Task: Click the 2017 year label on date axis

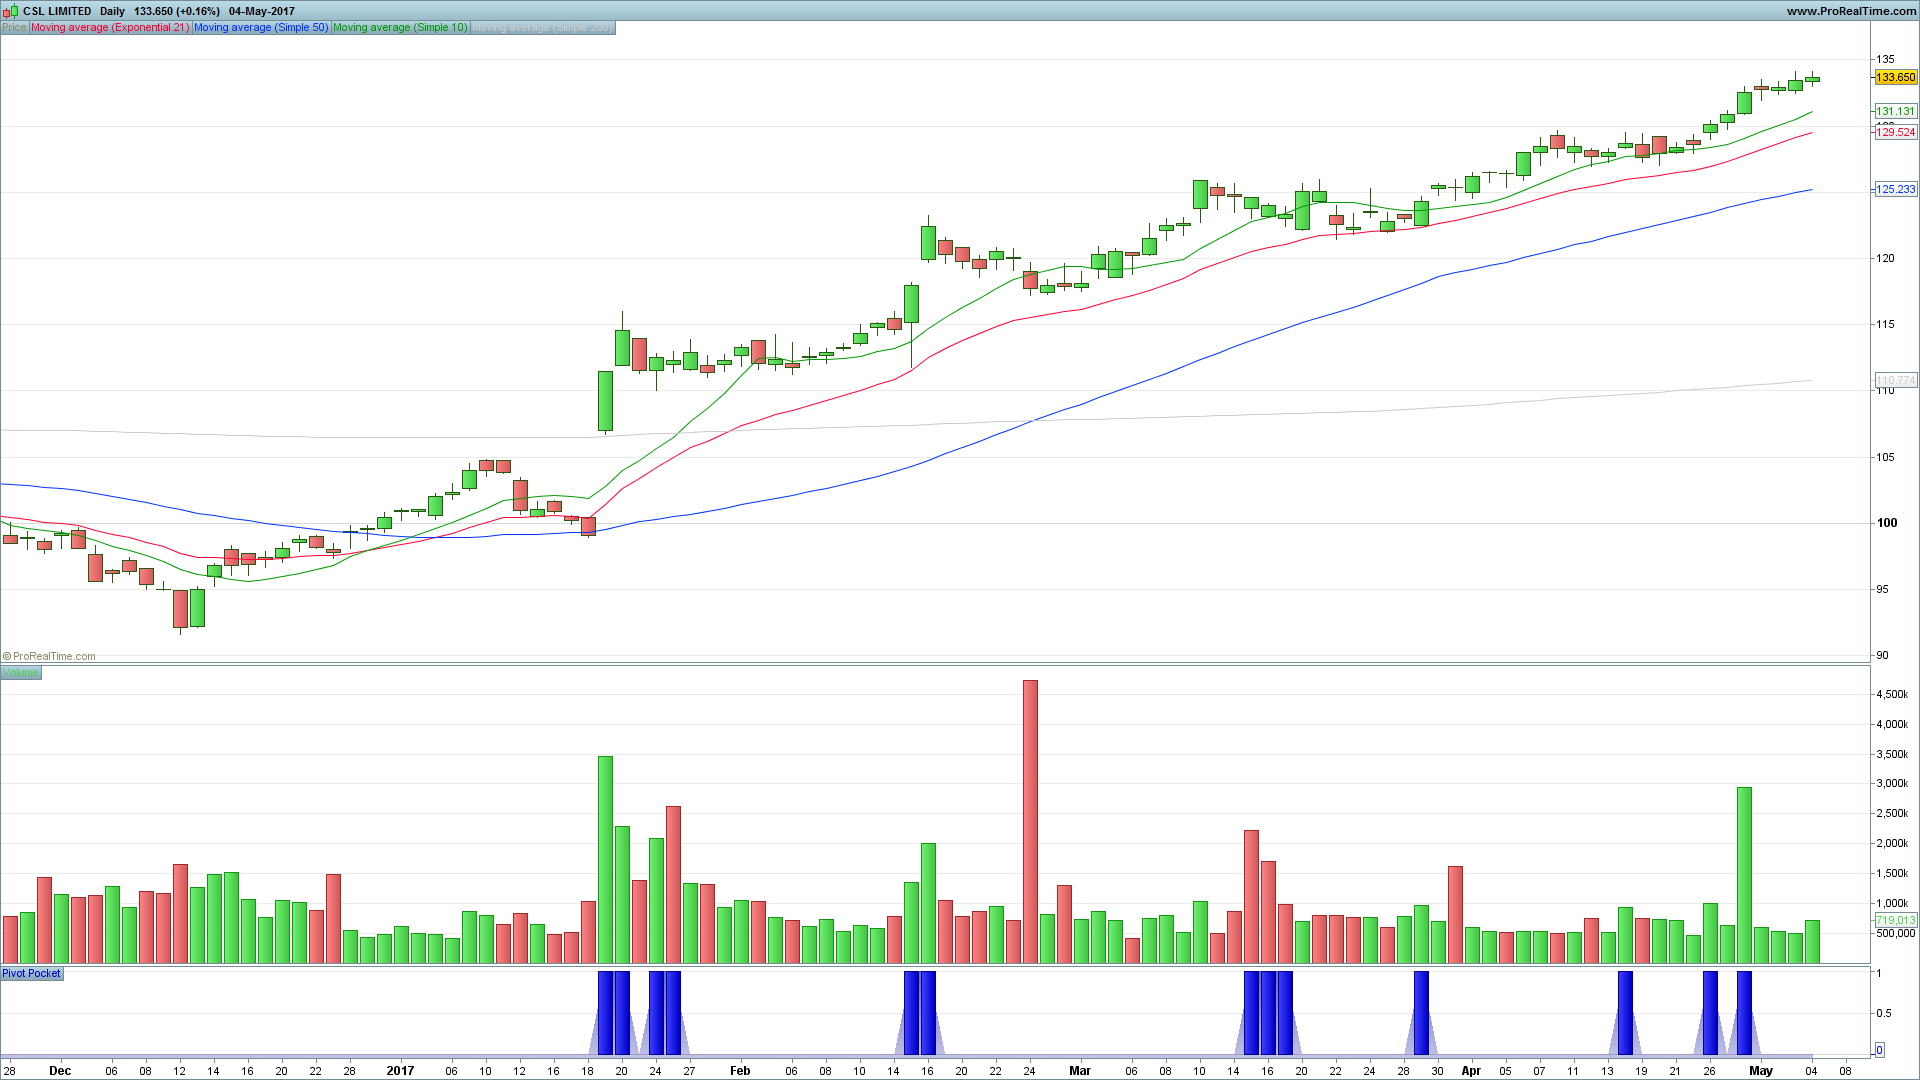Action: (400, 1070)
